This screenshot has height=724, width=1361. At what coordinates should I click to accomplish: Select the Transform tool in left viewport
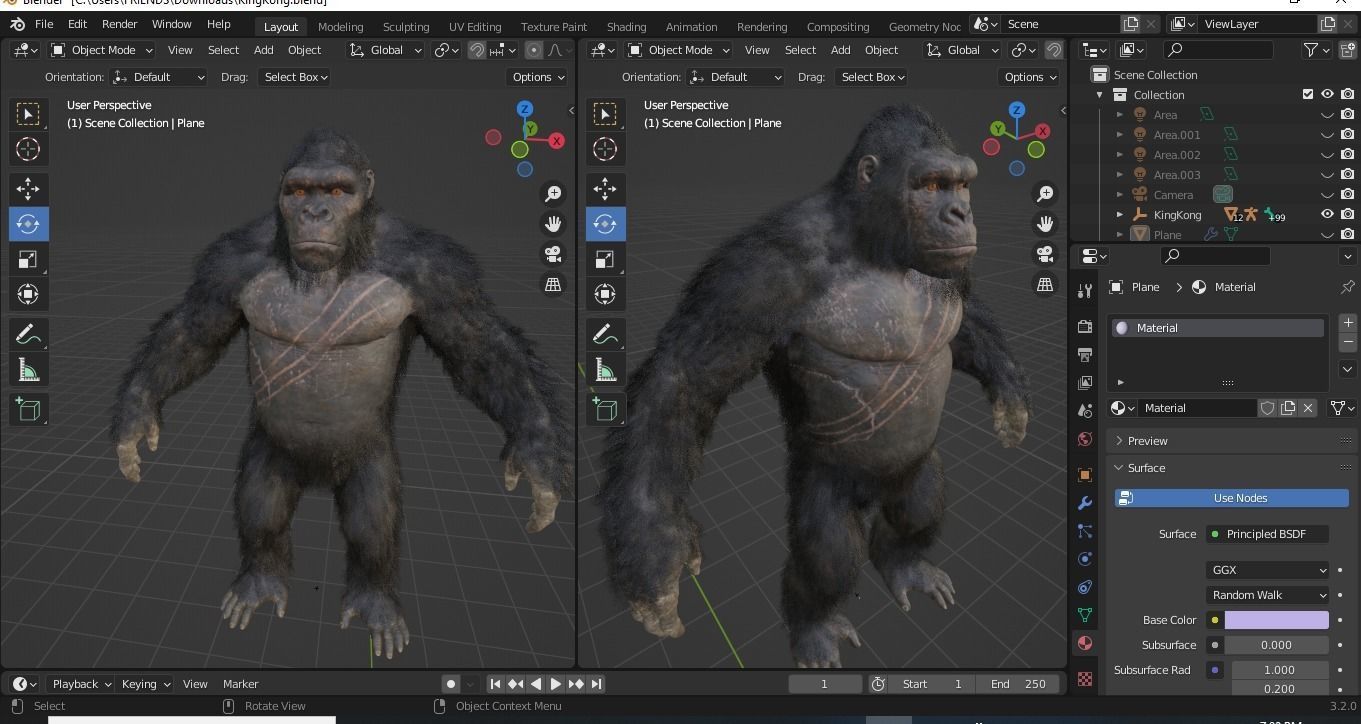tap(28, 294)
